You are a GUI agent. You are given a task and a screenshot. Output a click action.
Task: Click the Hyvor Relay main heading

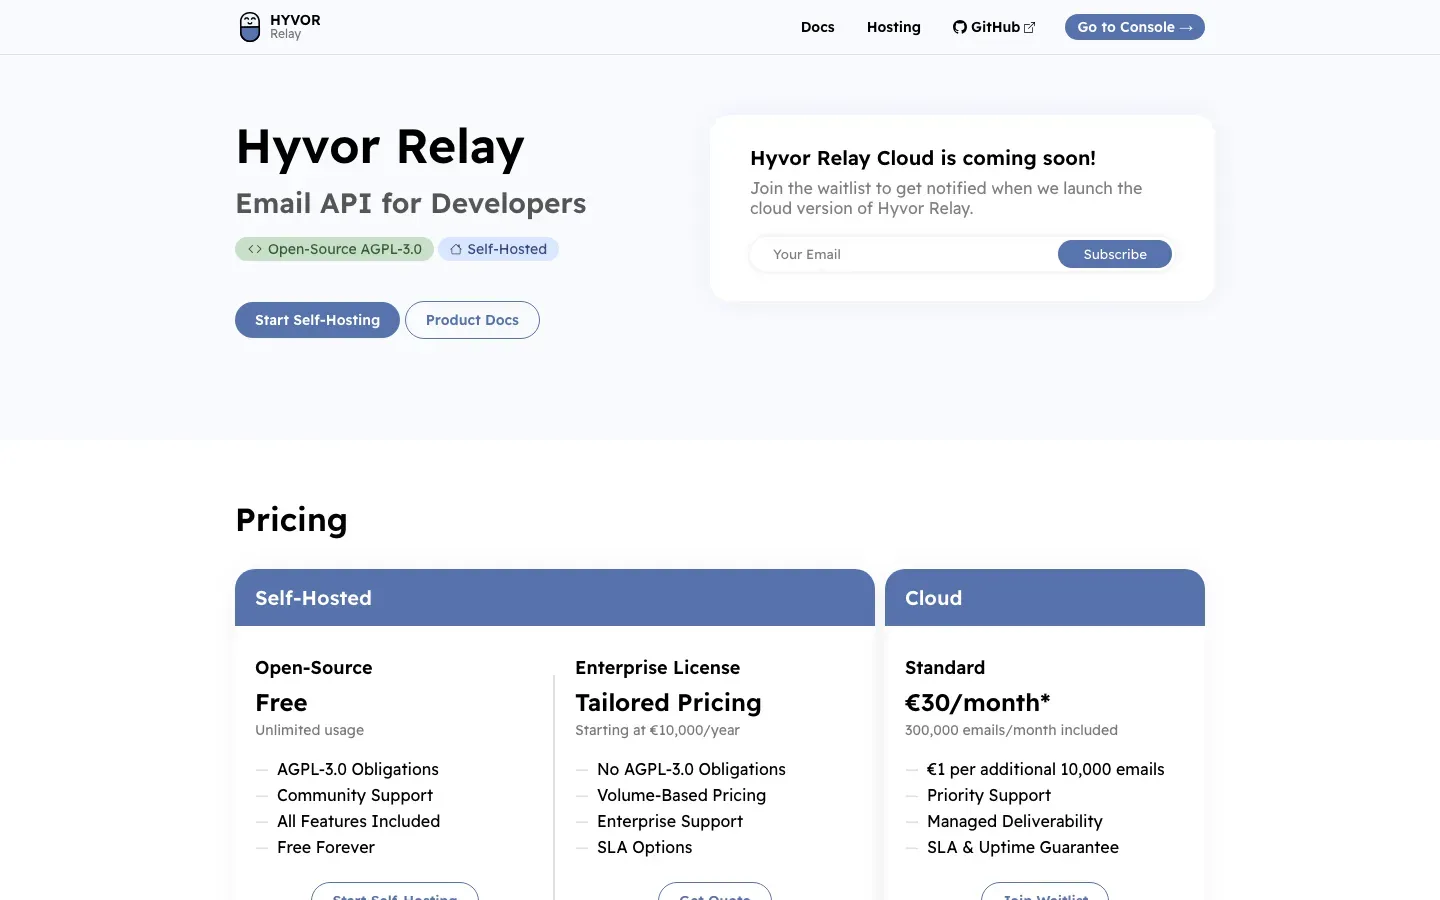click(x=380, y=147)
